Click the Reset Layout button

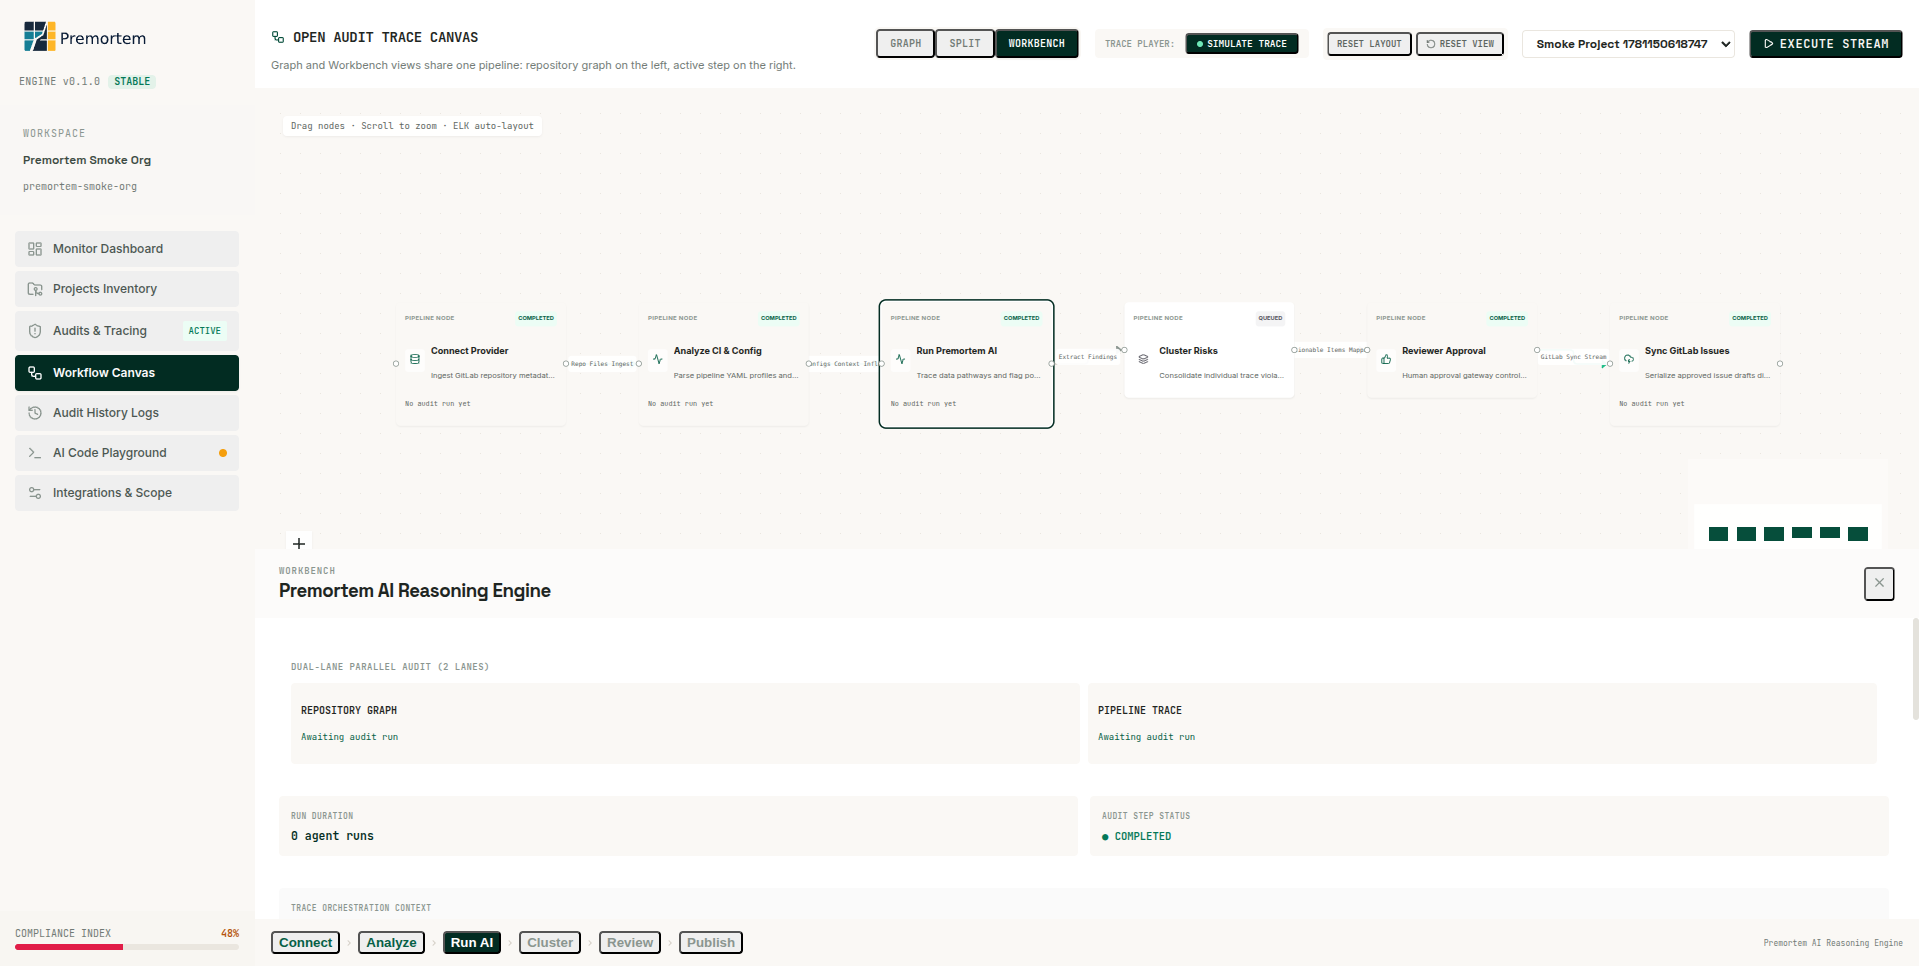(x=1369, y=44)
